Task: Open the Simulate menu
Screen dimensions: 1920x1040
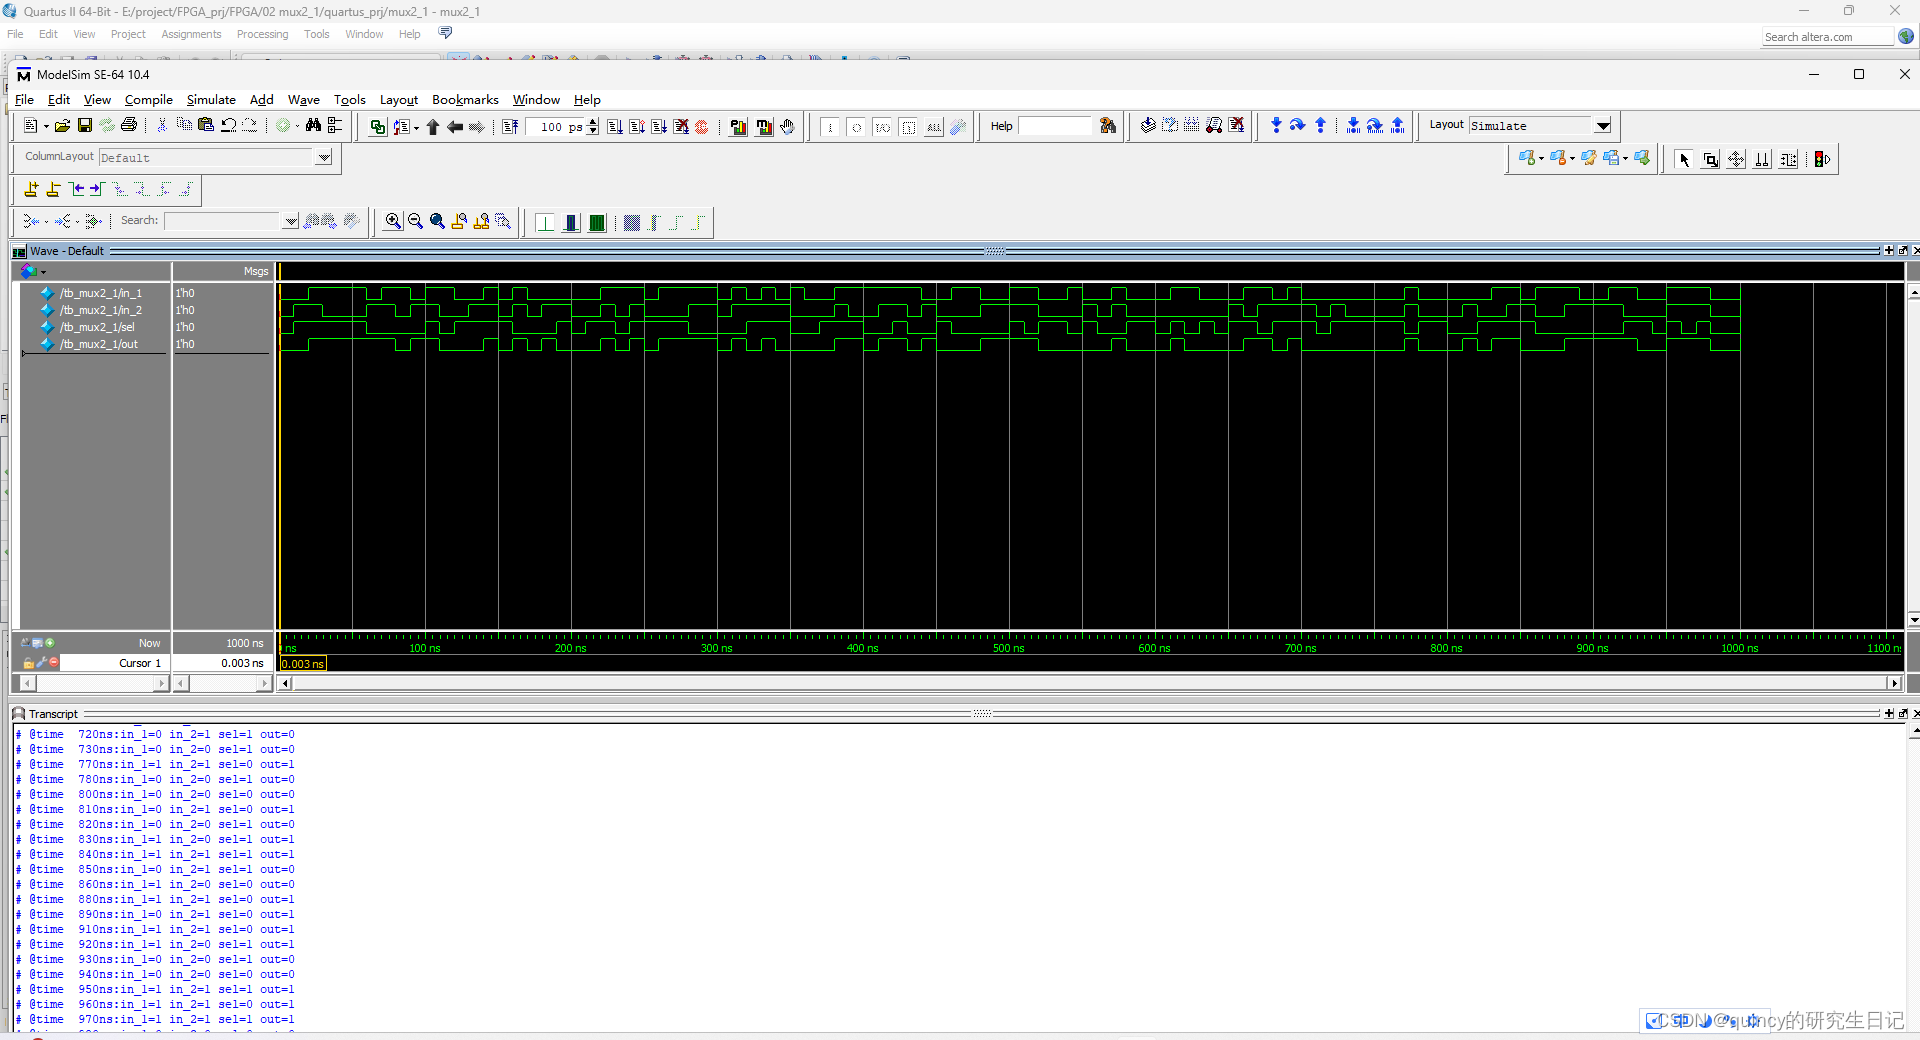Action: pos(211,100)
